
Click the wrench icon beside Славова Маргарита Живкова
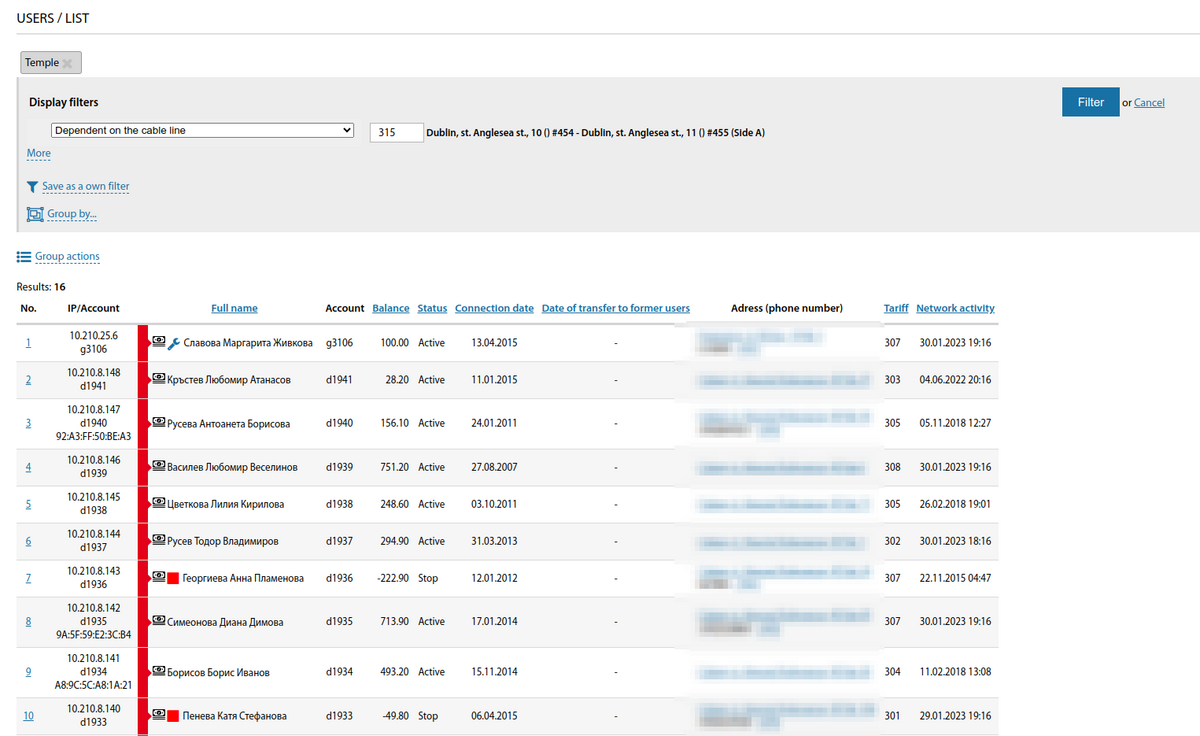pos(174,343)
